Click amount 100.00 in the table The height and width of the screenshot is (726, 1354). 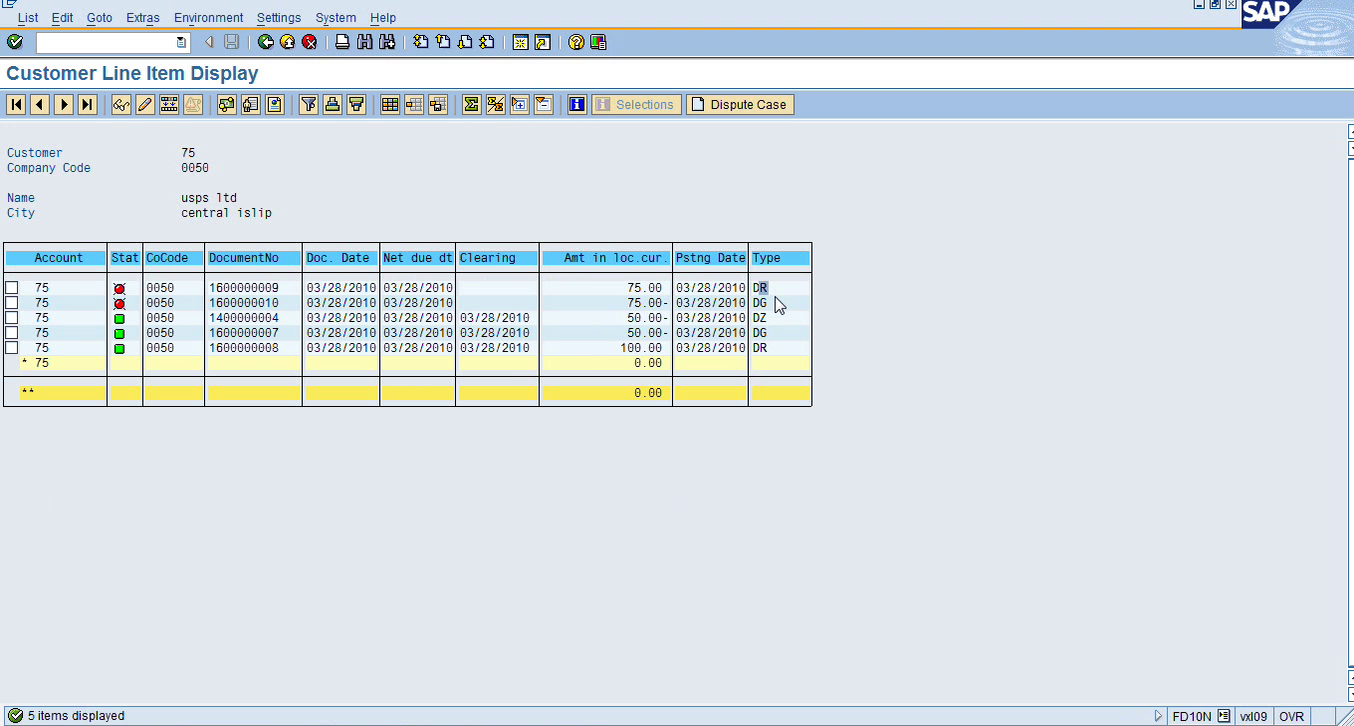641,348
